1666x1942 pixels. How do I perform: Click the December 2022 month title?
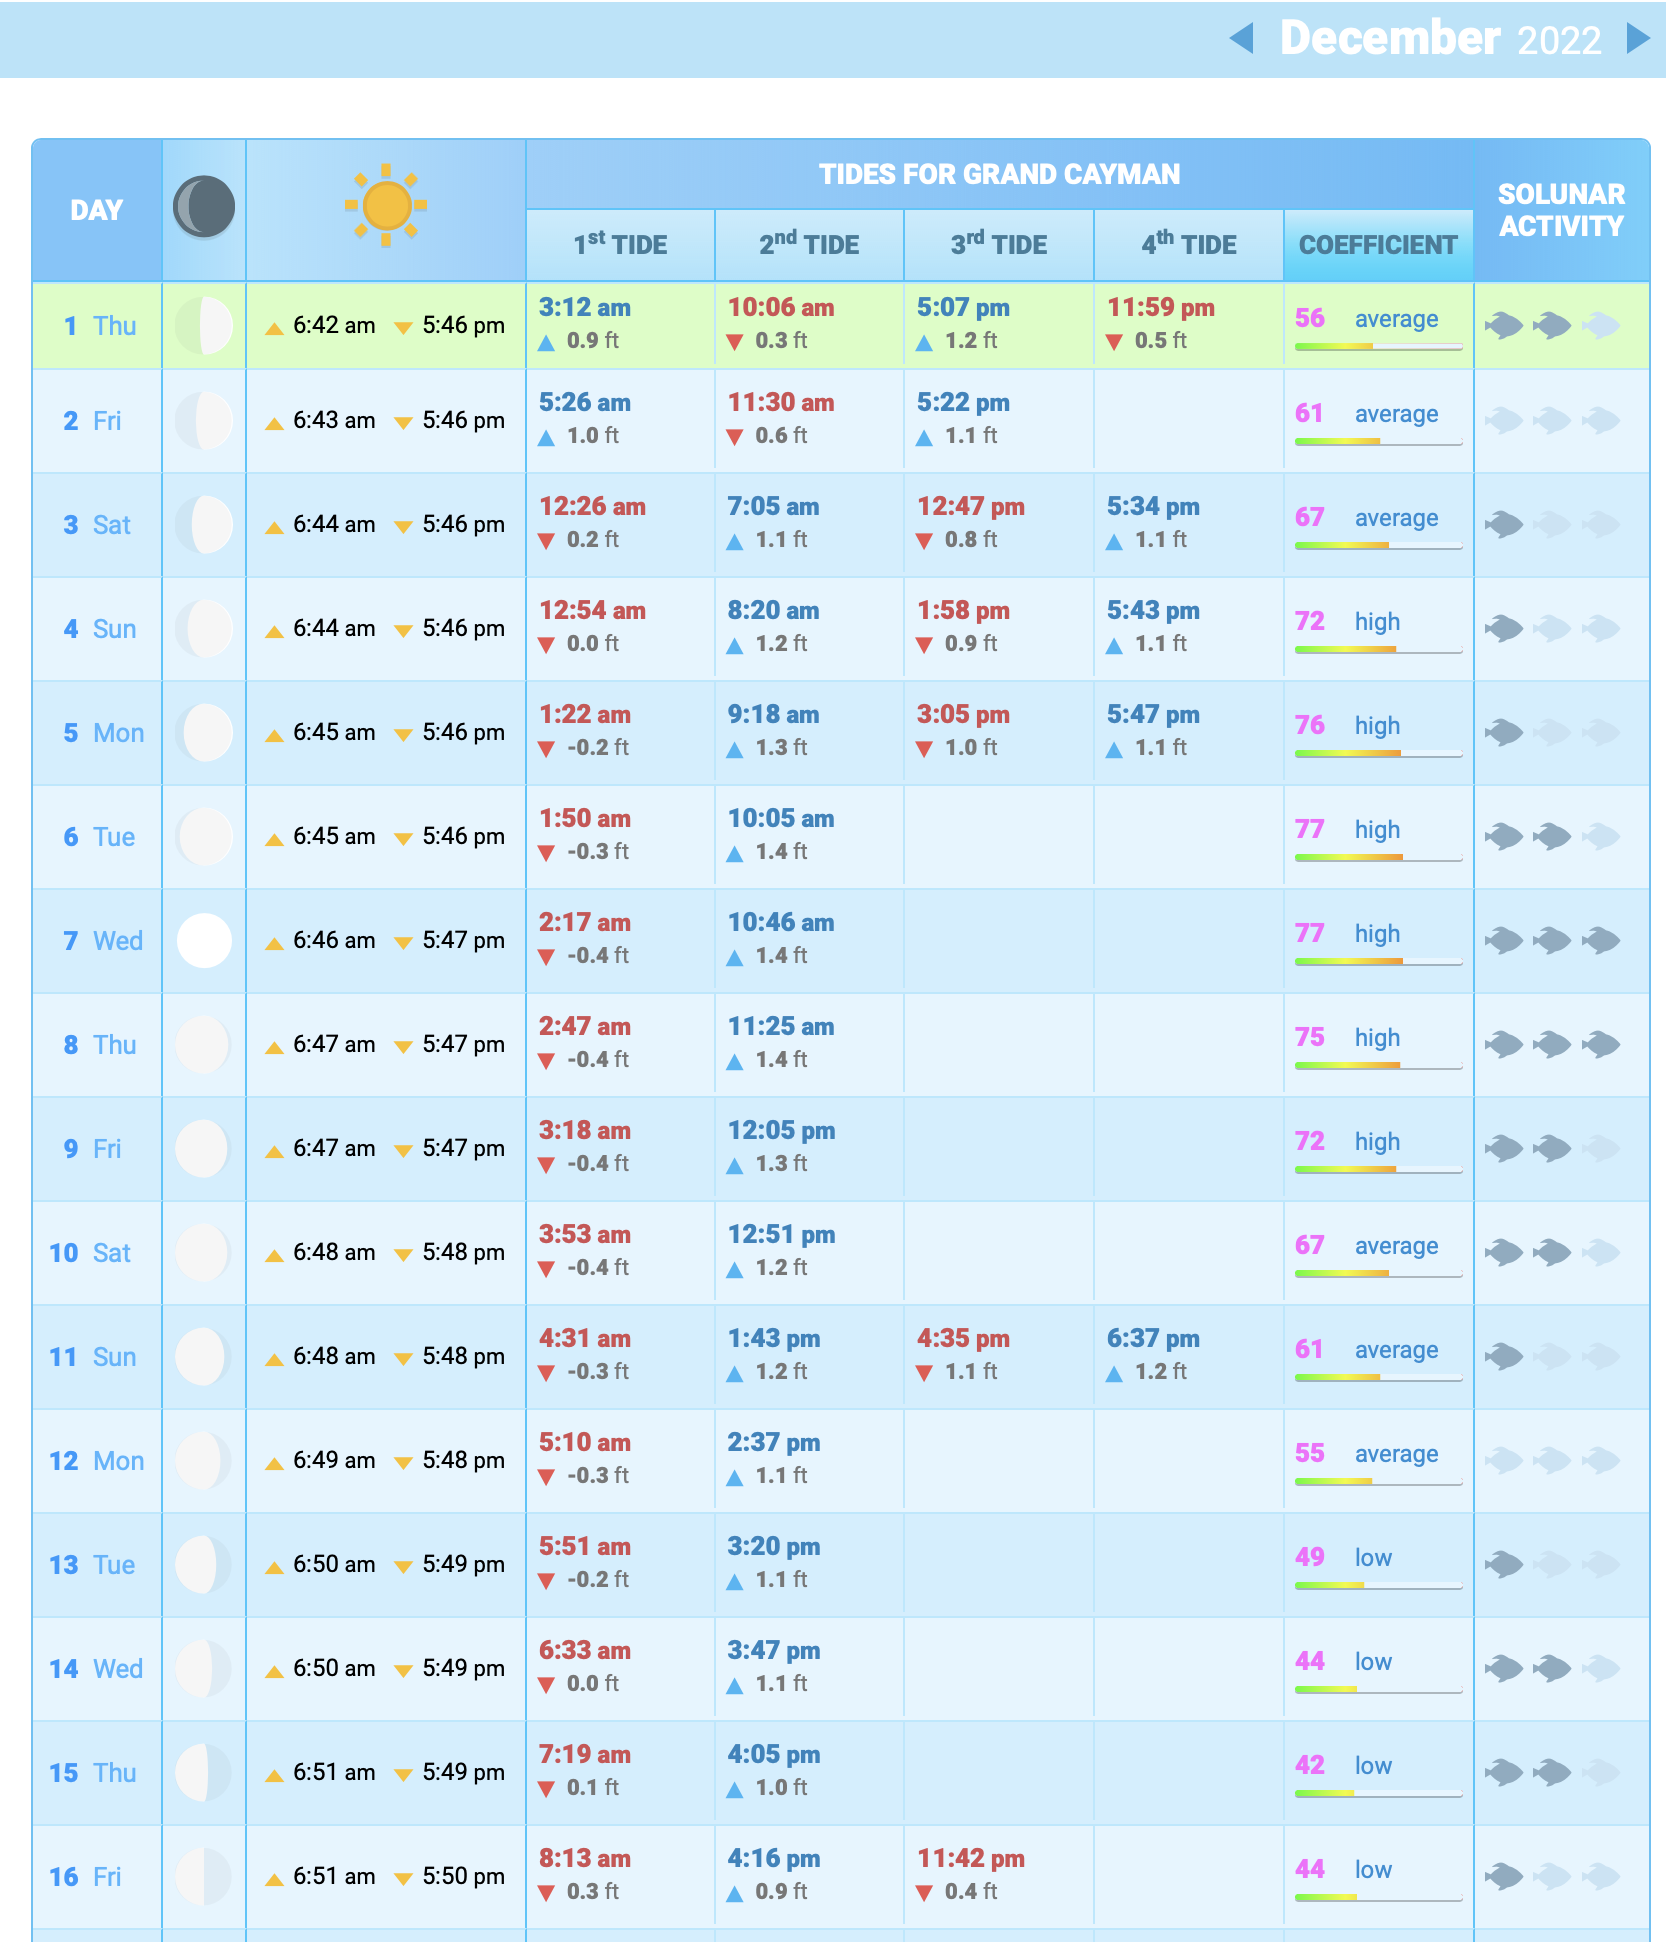click(1439, 39)
